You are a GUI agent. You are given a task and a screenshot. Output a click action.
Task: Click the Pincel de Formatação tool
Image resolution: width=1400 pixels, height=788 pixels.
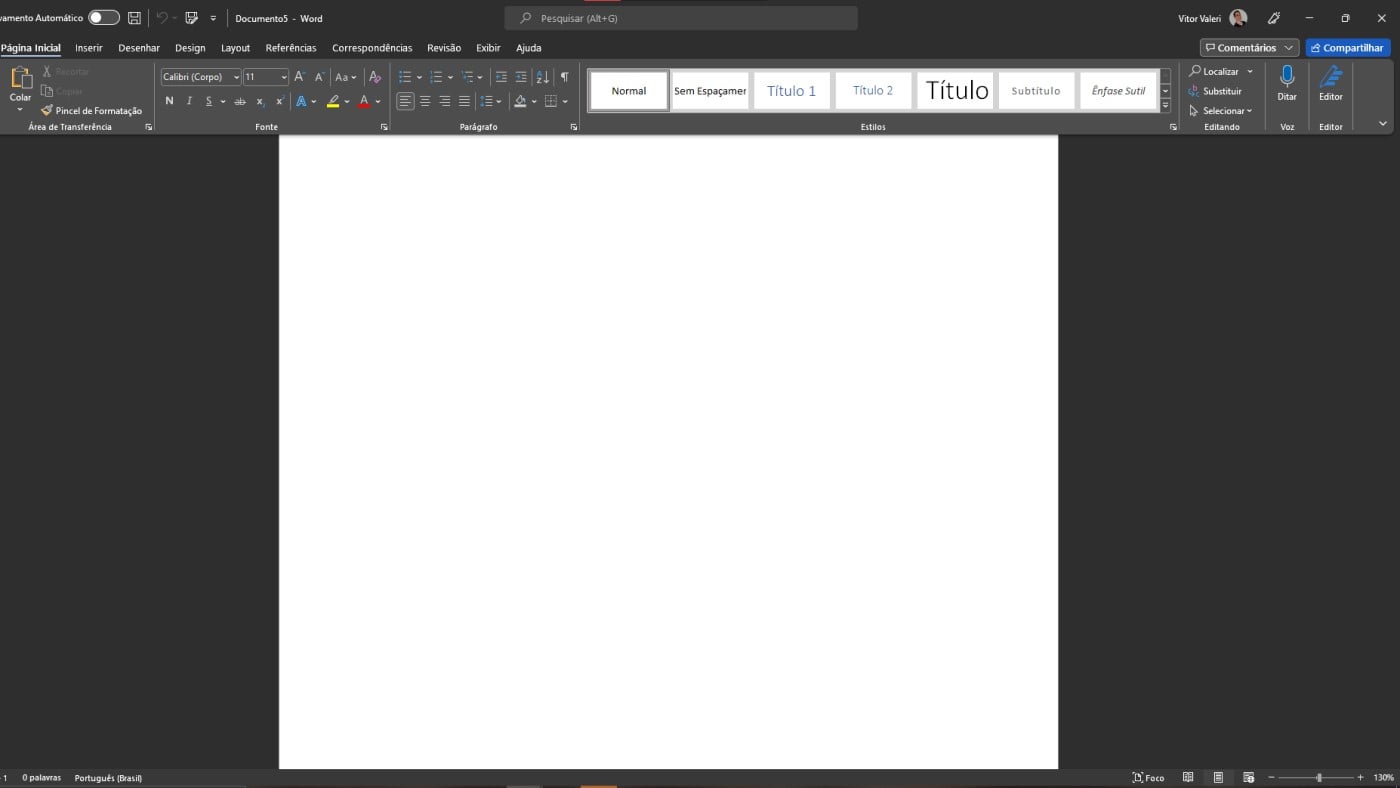[91, 110]
